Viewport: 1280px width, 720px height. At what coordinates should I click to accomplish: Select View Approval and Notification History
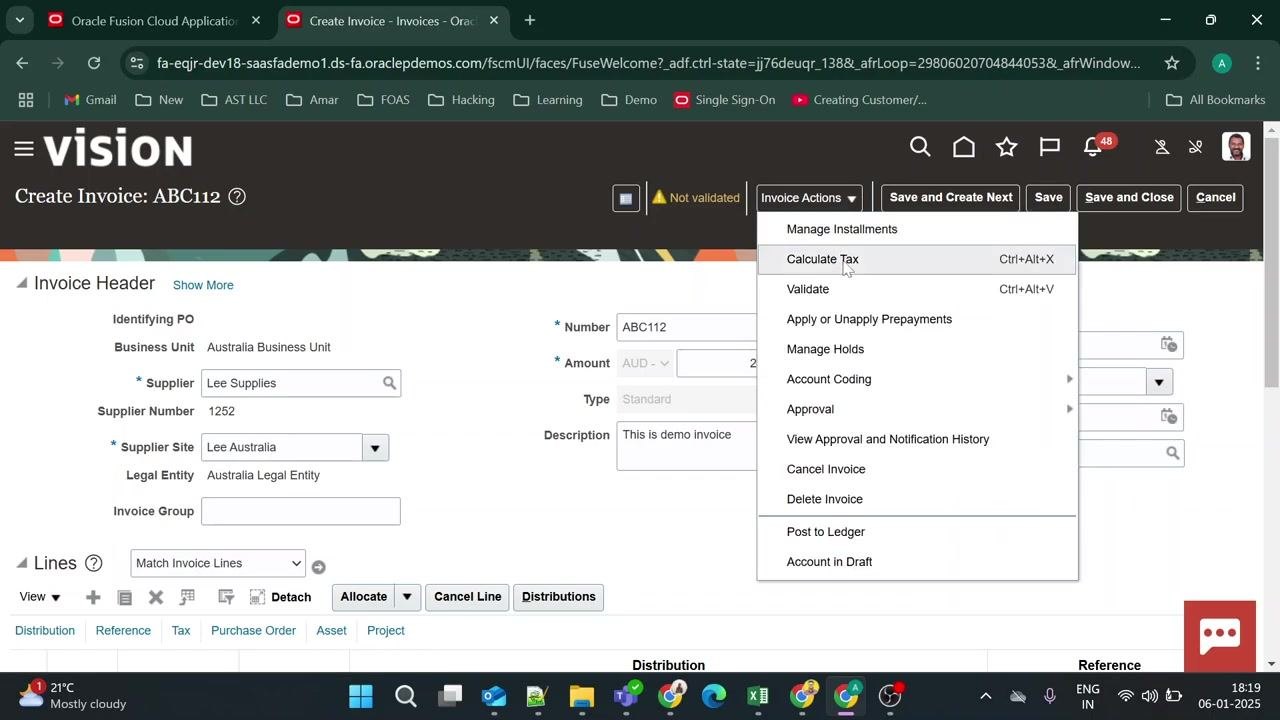point(917,439)
